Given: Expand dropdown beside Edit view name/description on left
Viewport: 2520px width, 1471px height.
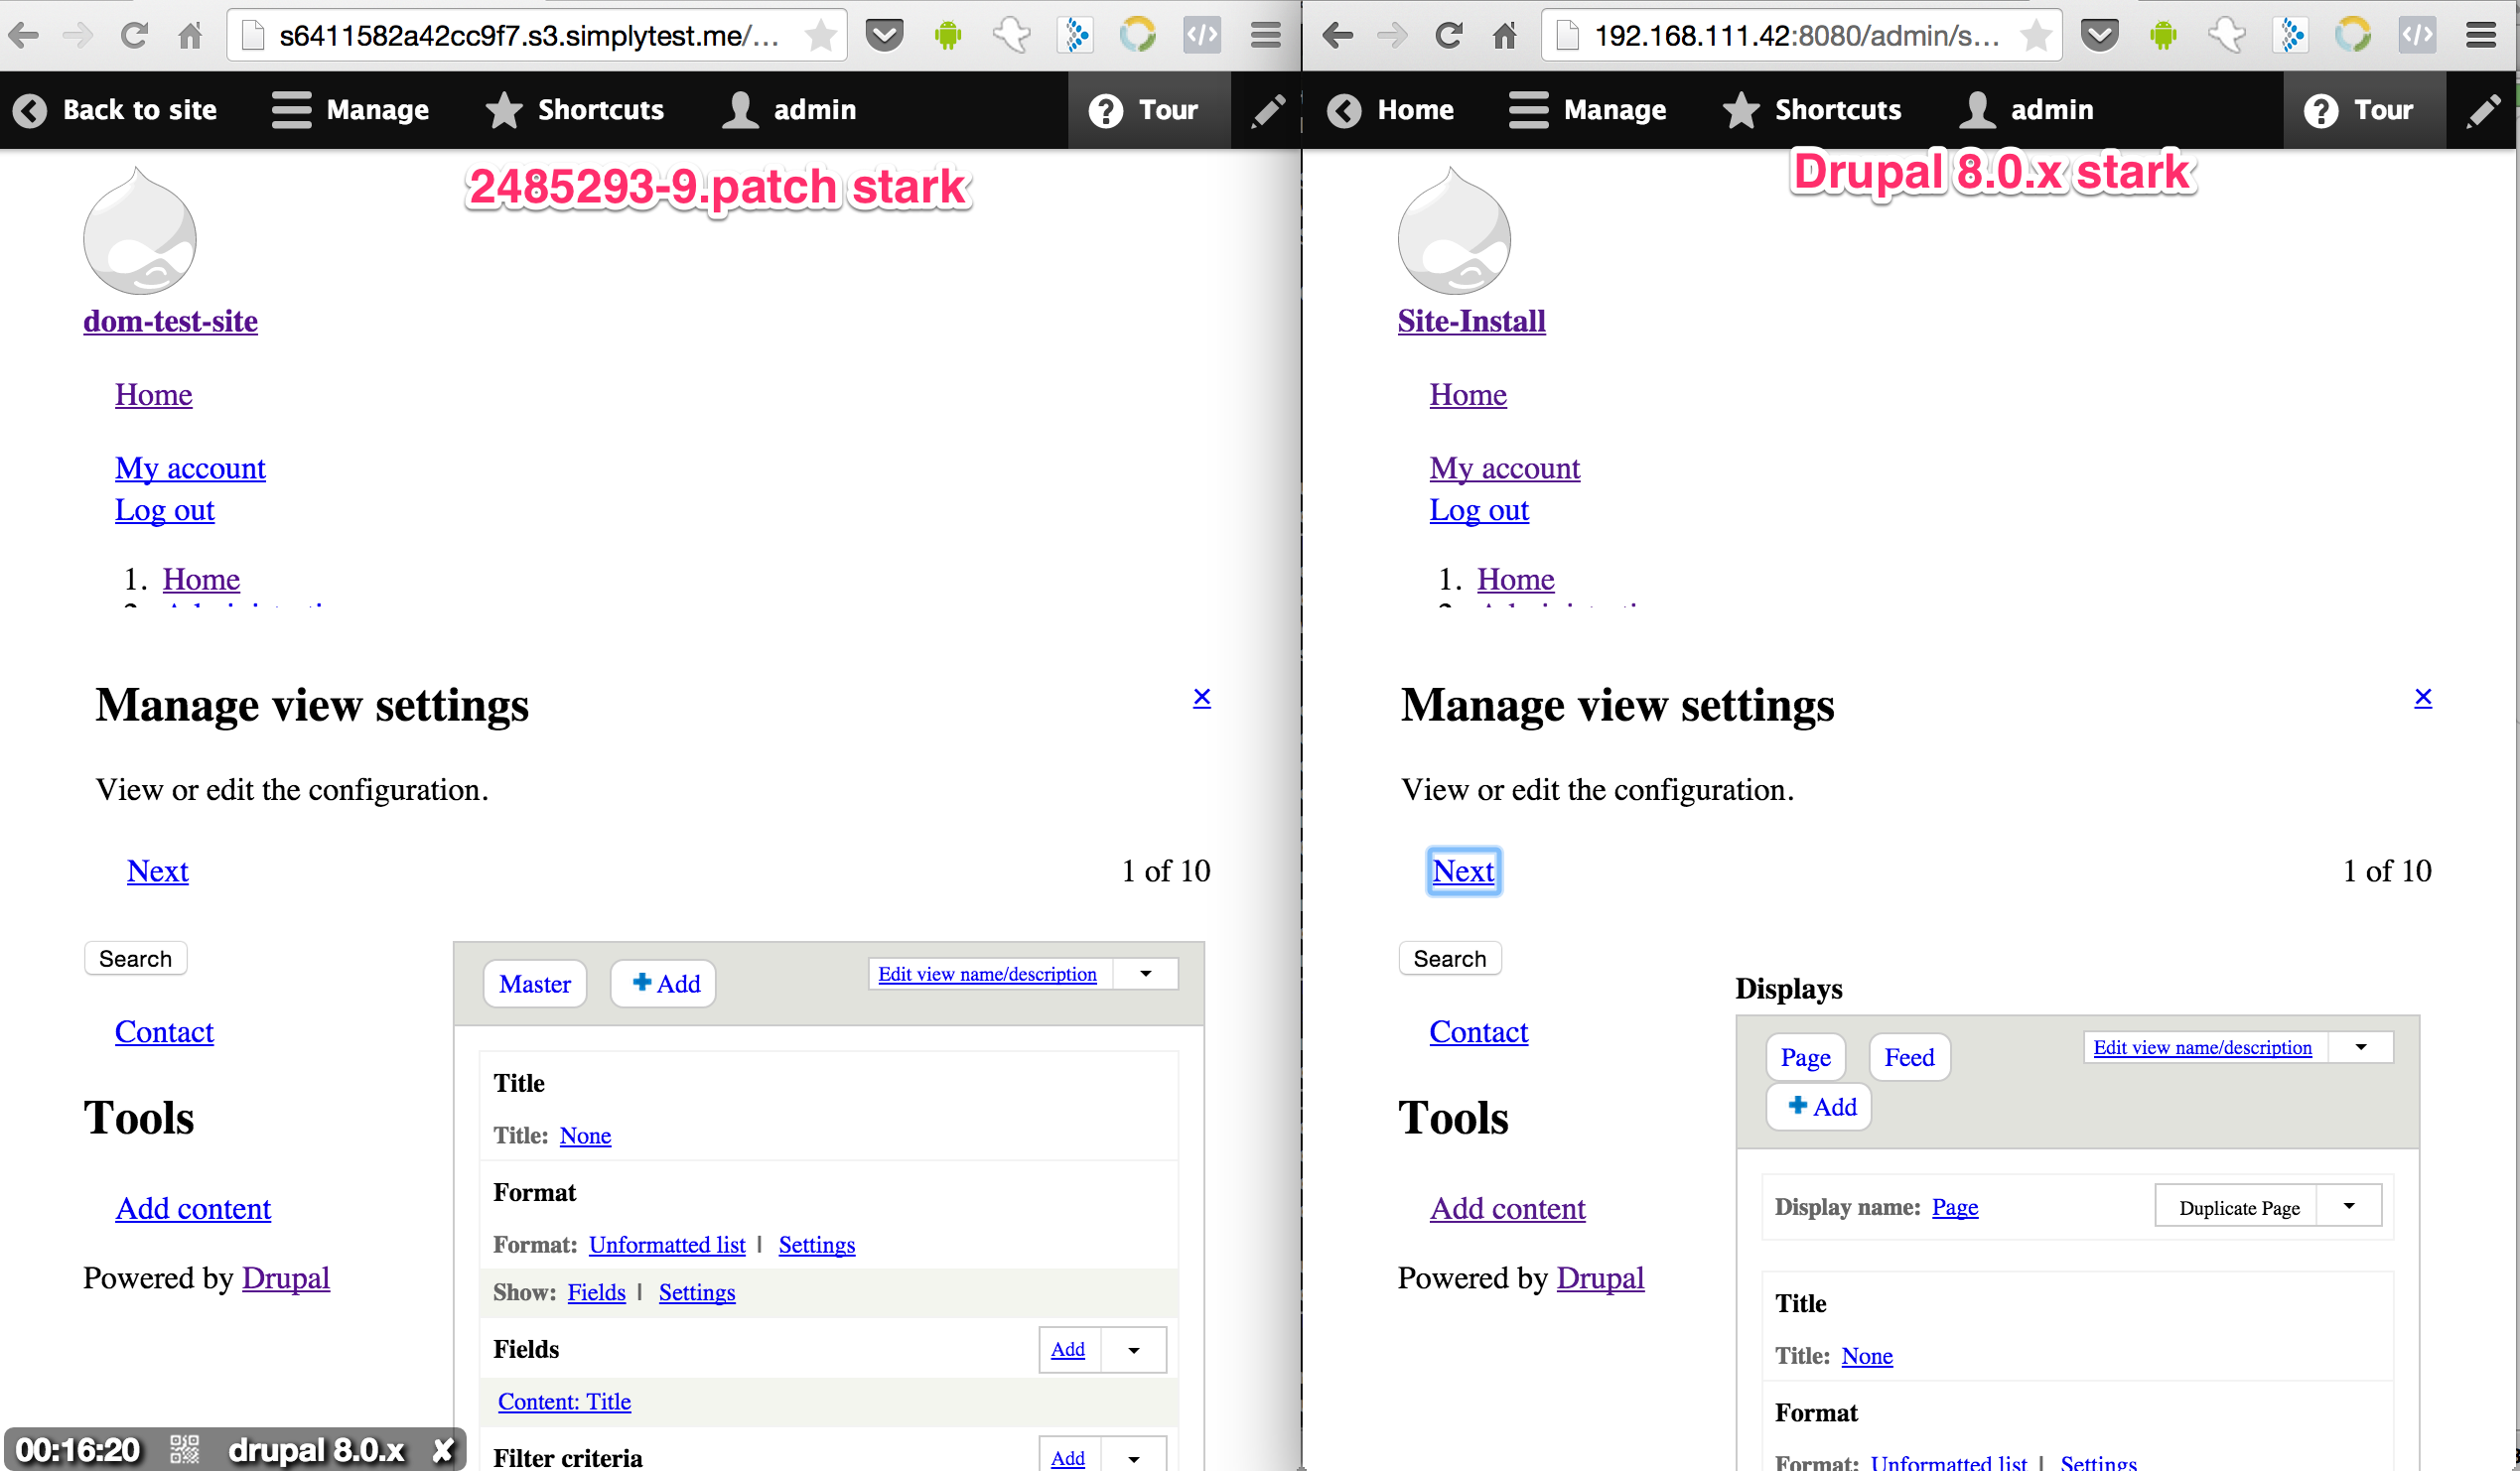Looking at the screenshot, I should (1146, 974).
